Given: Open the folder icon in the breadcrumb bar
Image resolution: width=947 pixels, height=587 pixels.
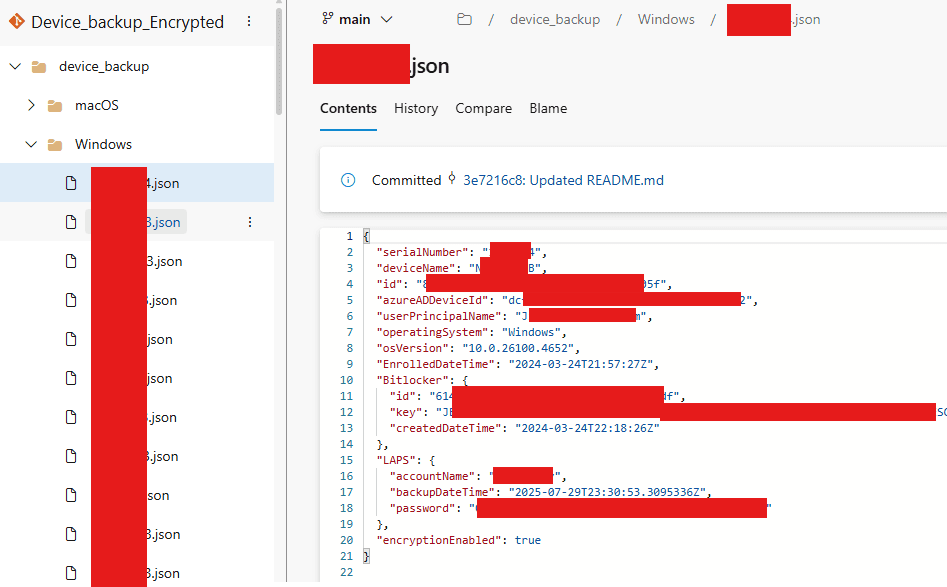Looking at the screenshot, I should pos(464,19).
